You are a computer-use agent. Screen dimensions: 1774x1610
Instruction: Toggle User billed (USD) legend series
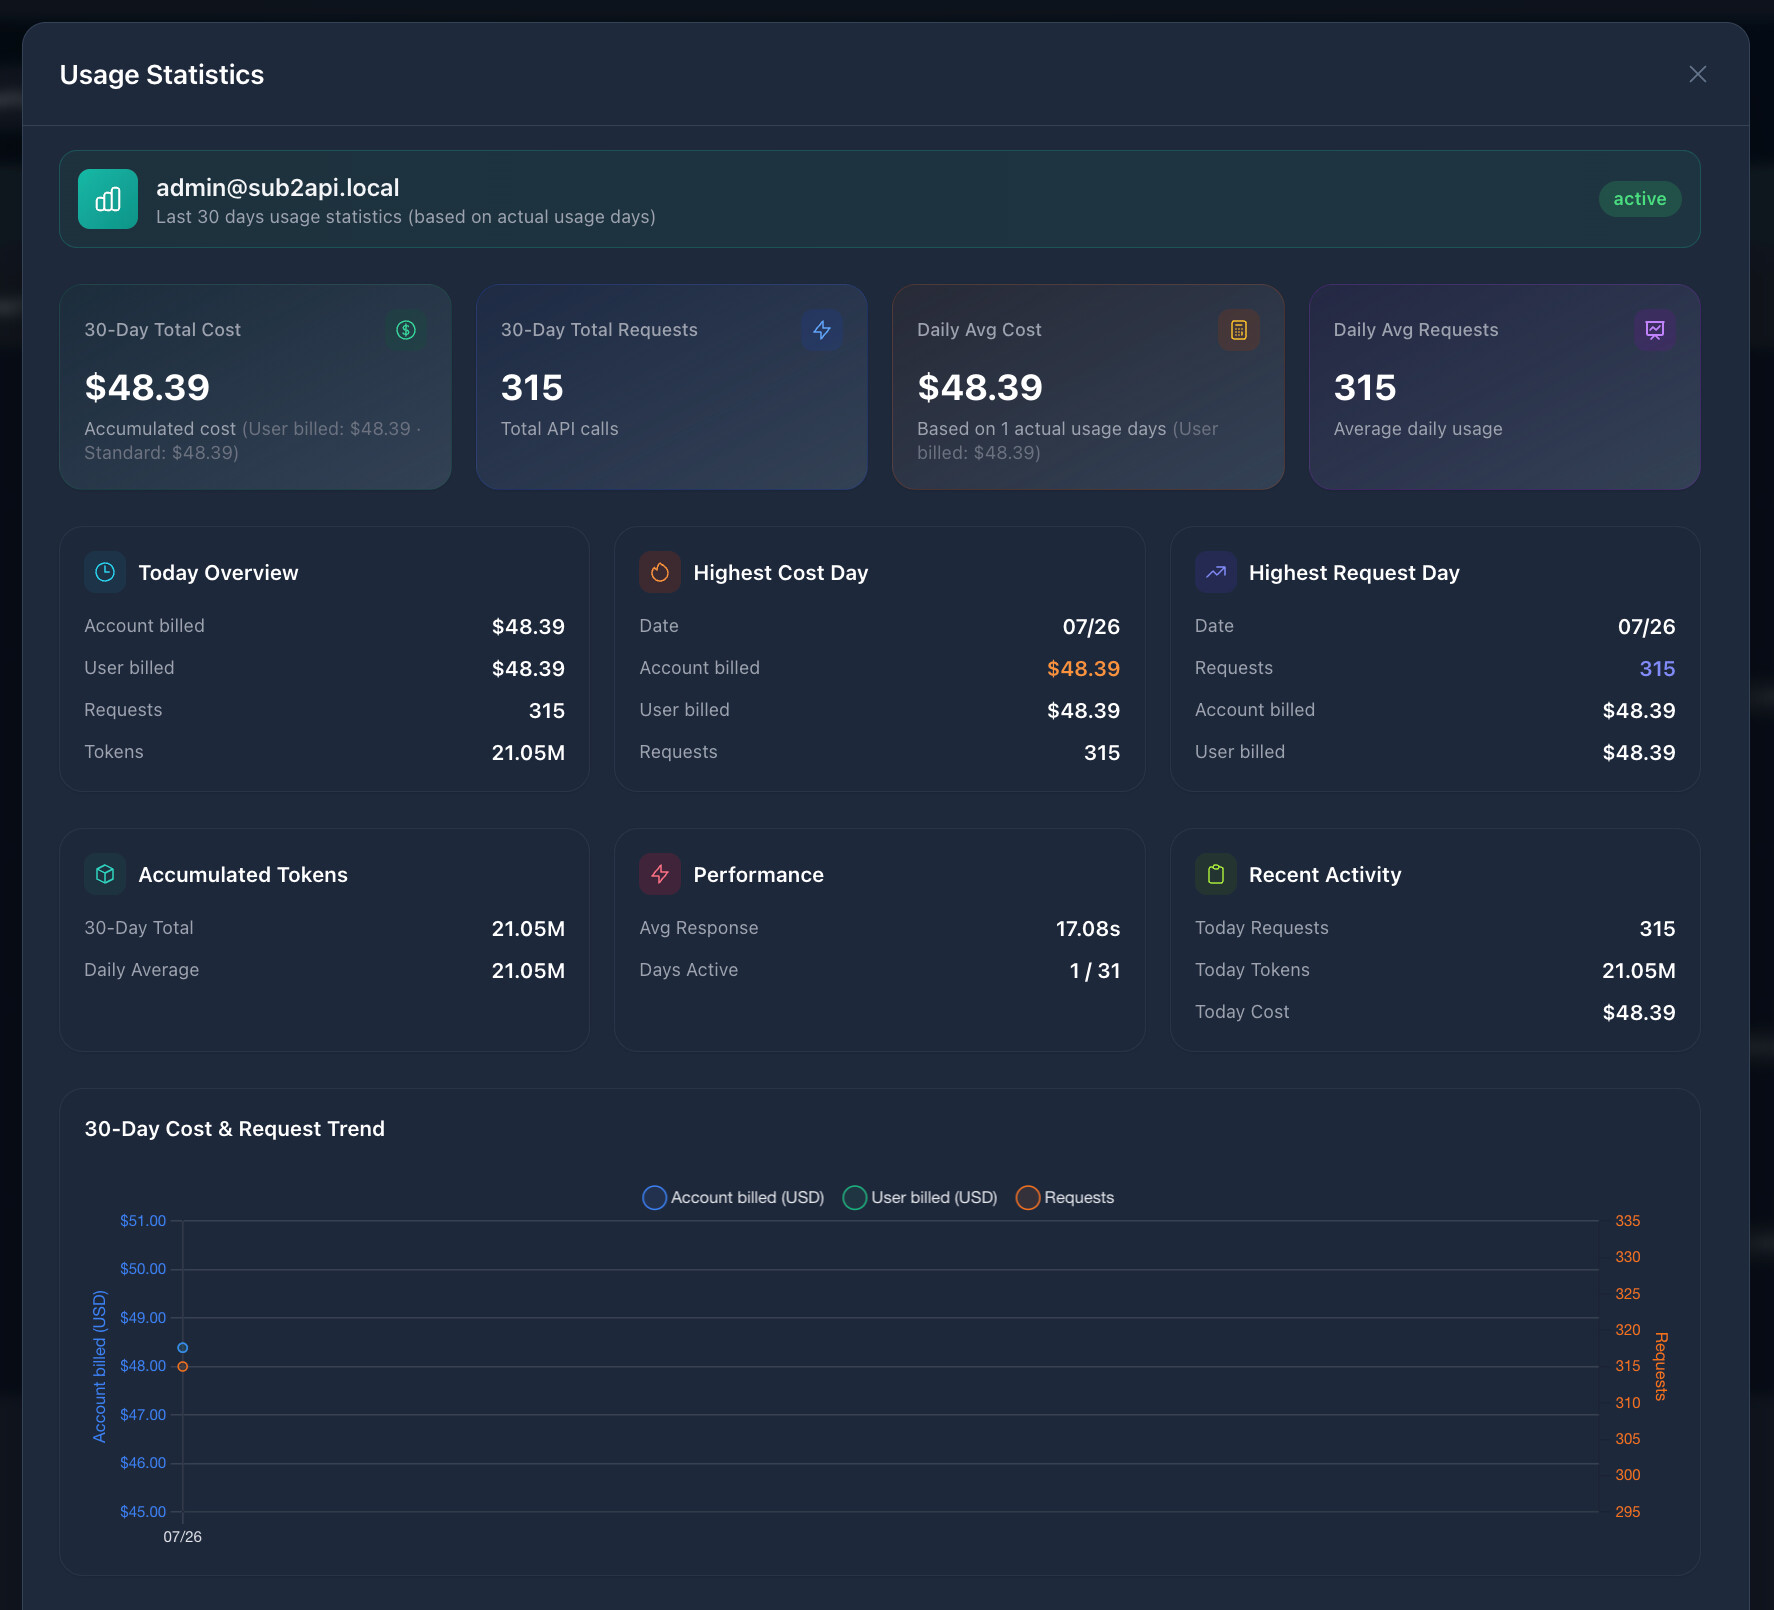(920, 1197)
